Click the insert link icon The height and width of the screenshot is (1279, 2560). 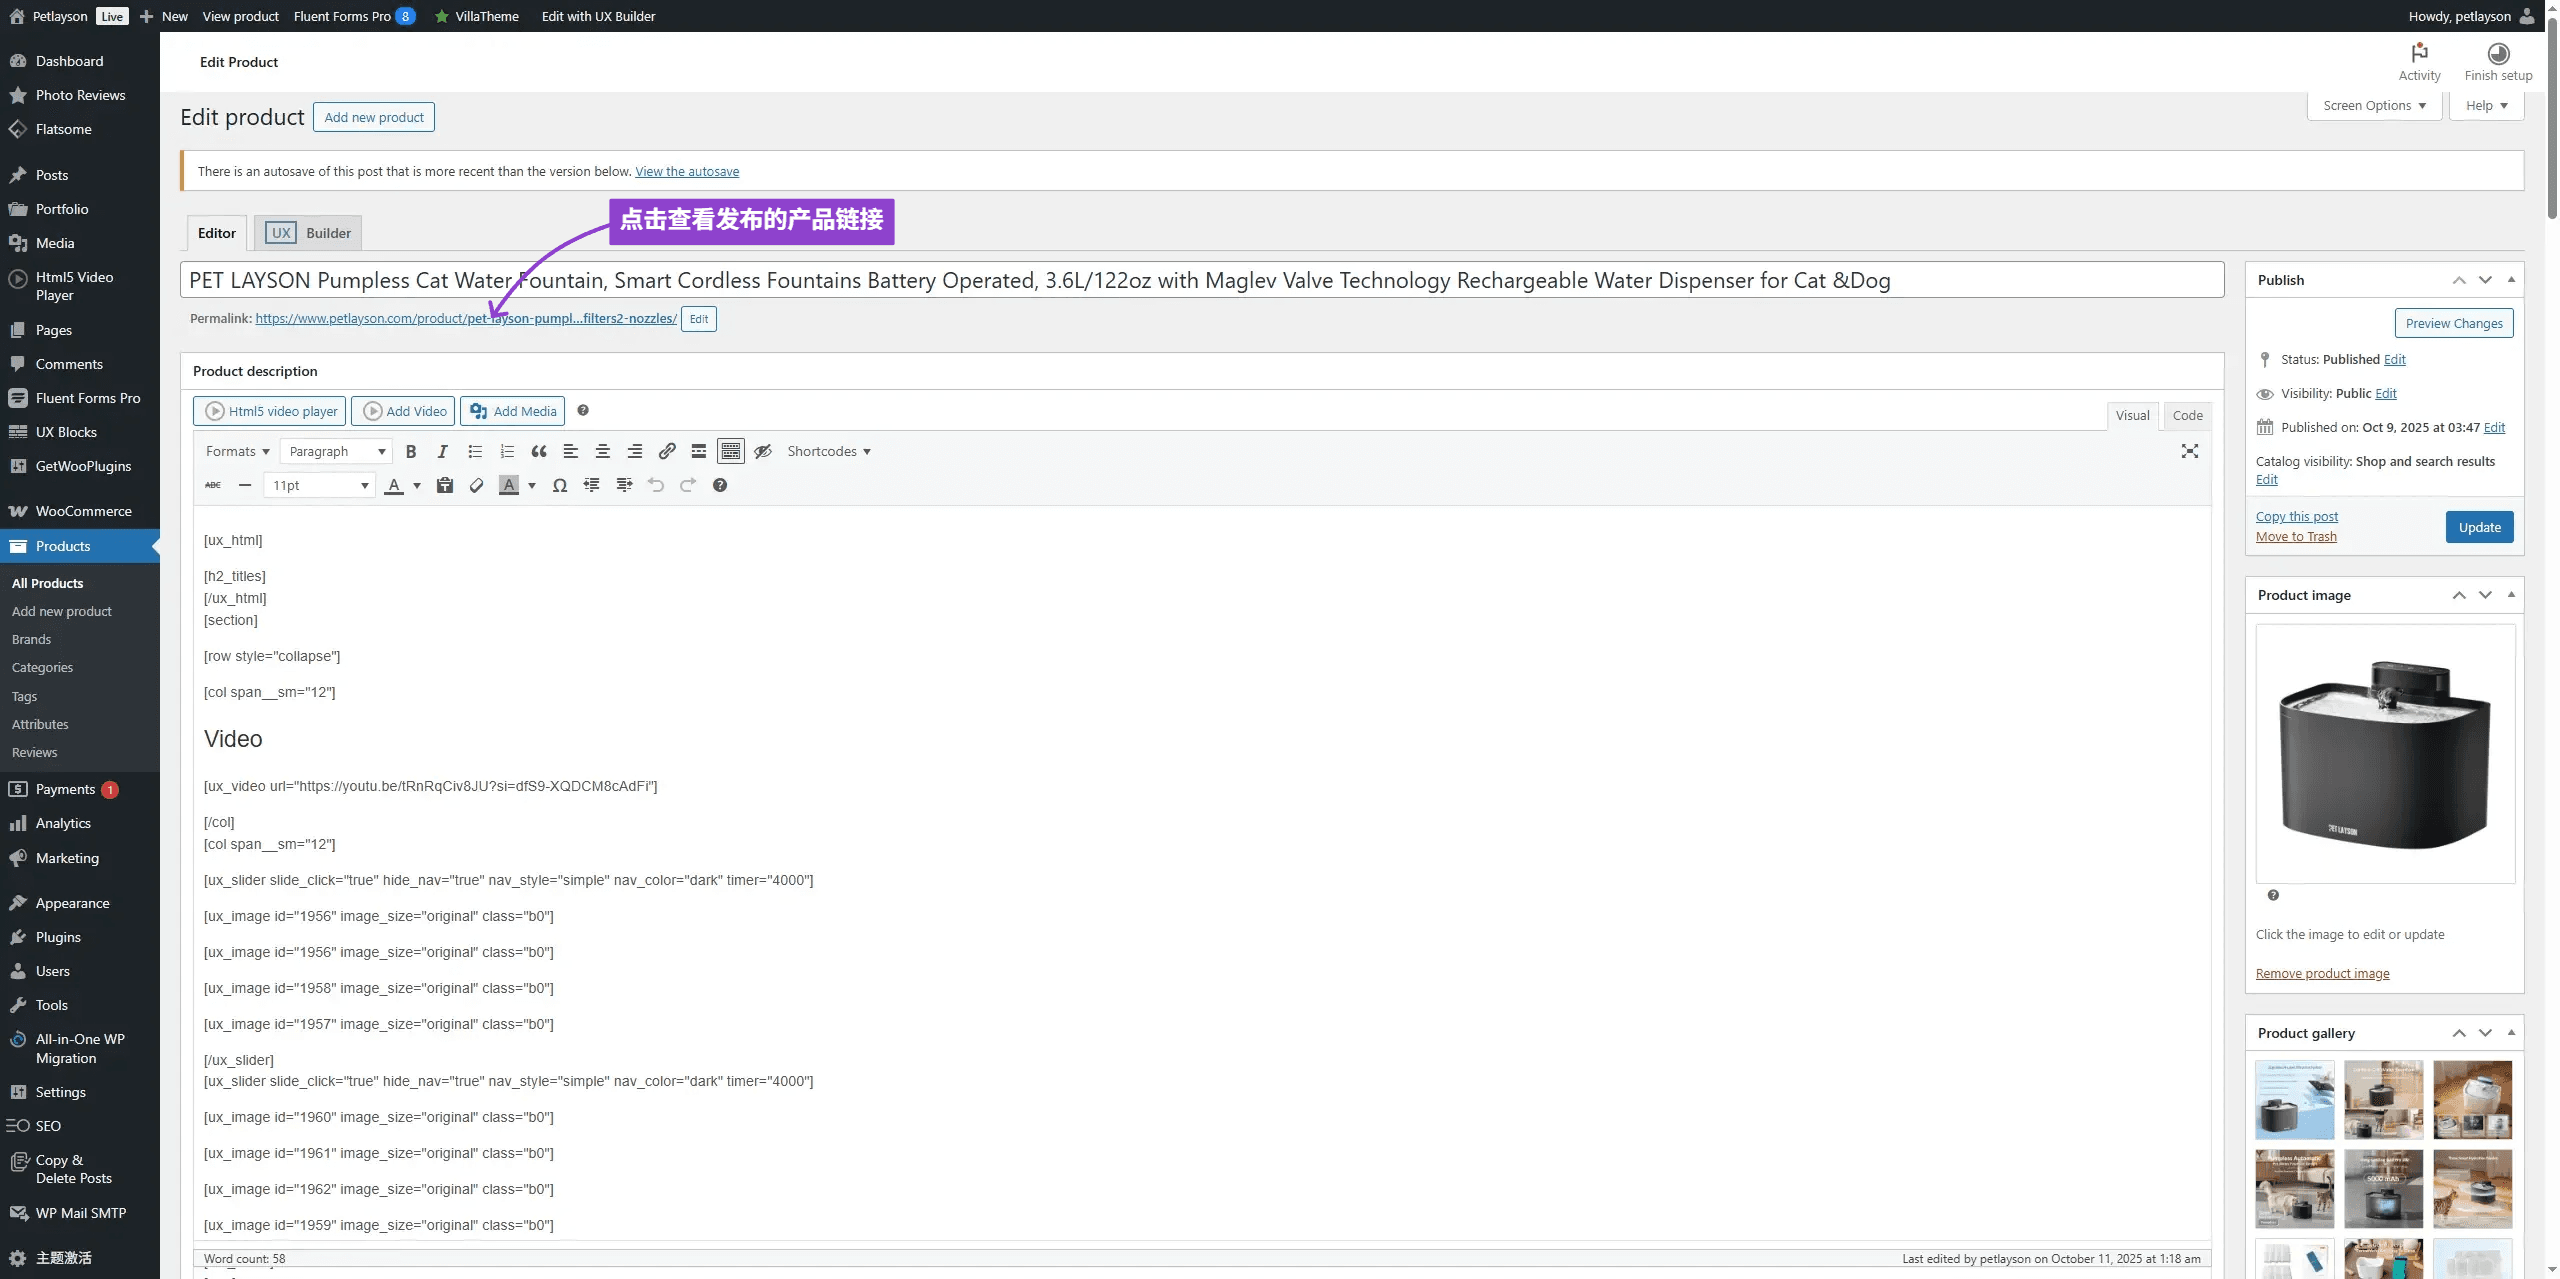coord(667,452)
